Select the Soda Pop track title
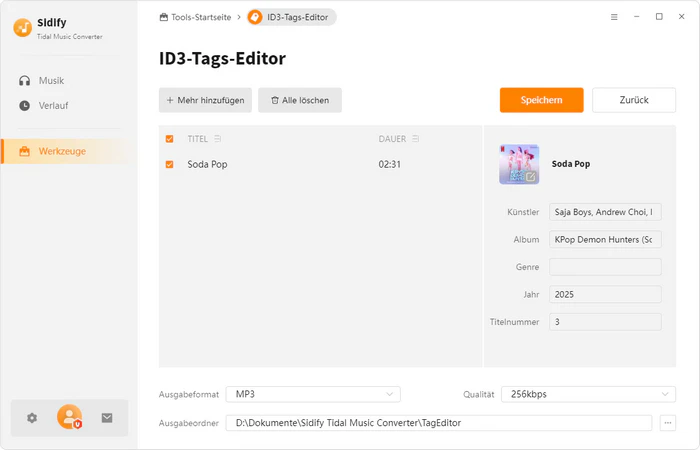 coord(208,164)
